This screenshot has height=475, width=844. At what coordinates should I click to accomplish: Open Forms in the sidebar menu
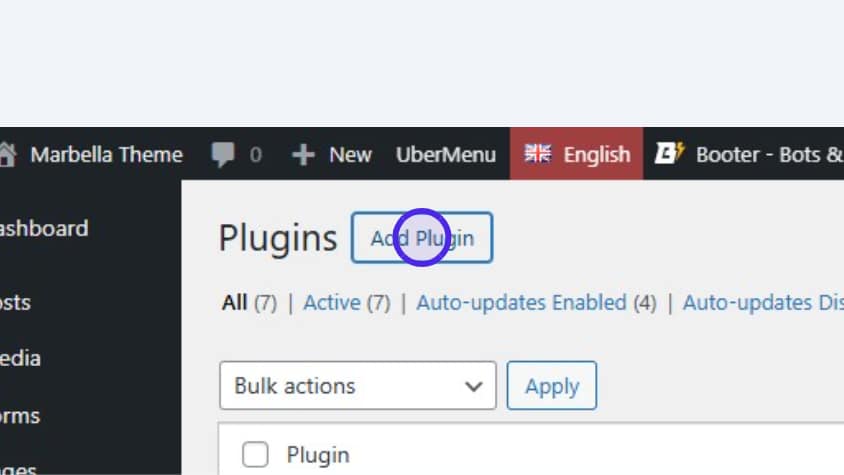(x=20, y=414)
